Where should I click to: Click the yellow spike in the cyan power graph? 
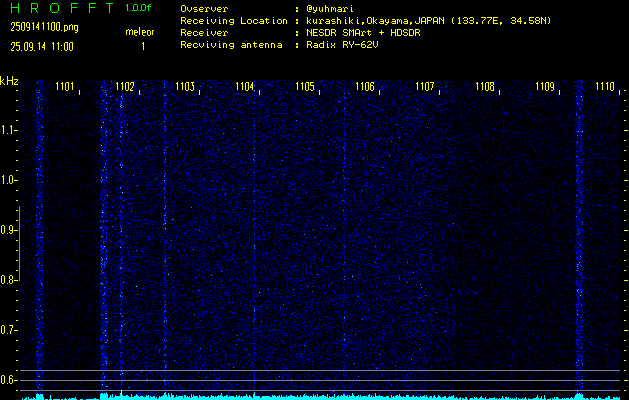click(121, 395)
